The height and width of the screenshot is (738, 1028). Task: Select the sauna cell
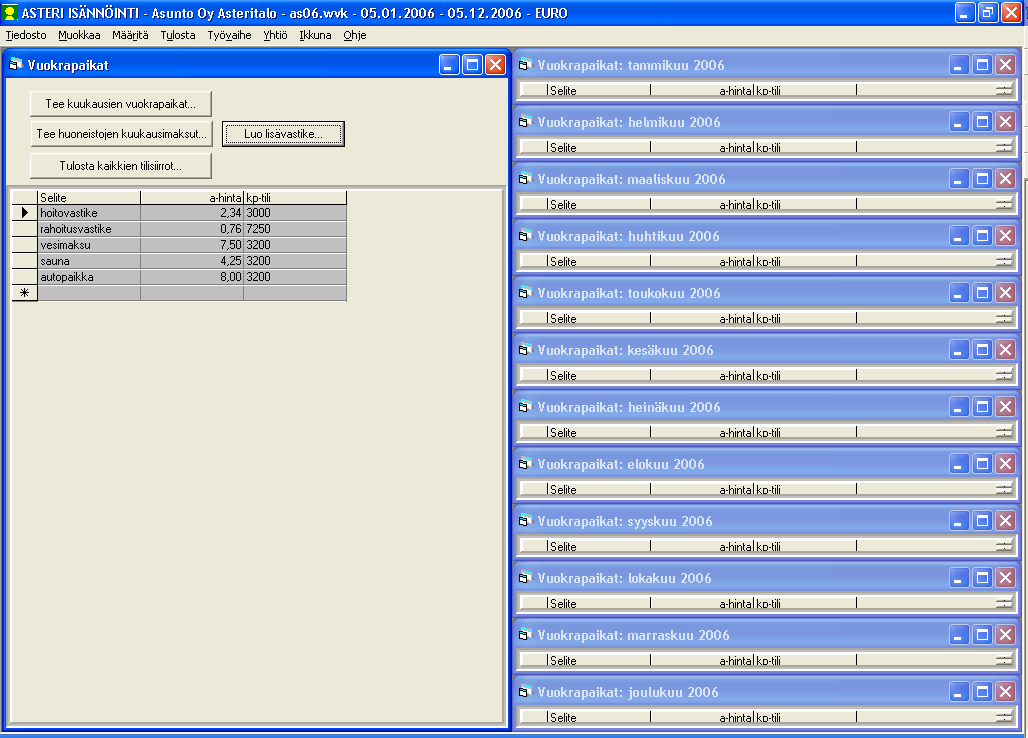pos(89,261)
